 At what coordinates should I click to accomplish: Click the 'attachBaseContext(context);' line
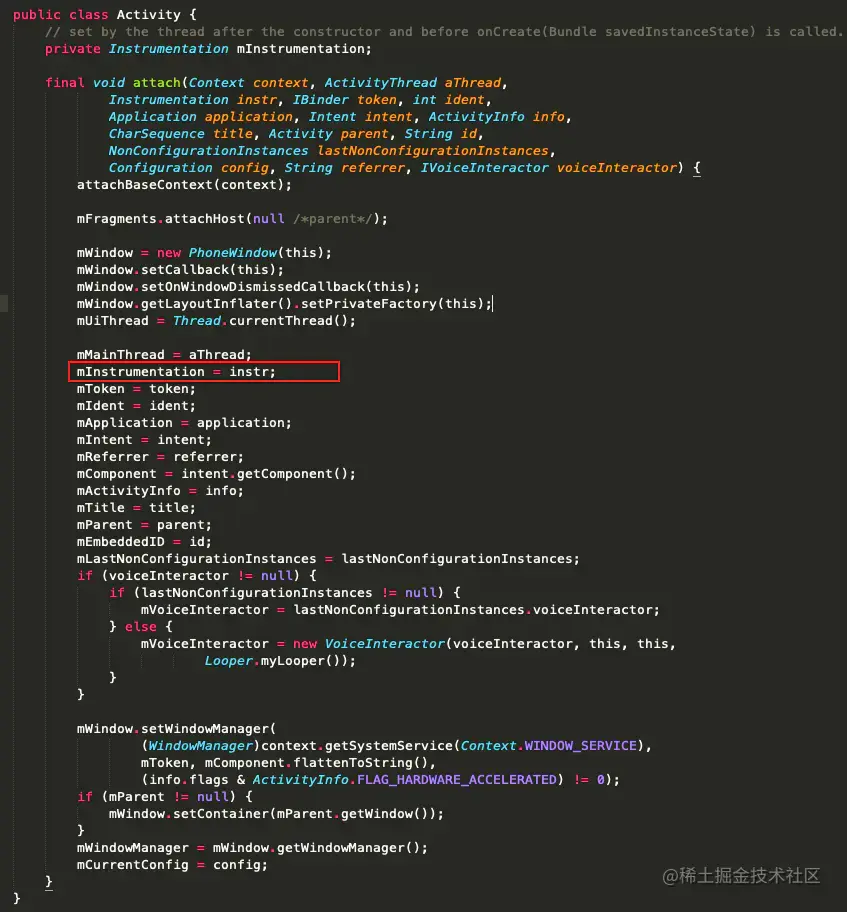coord(184,184)
